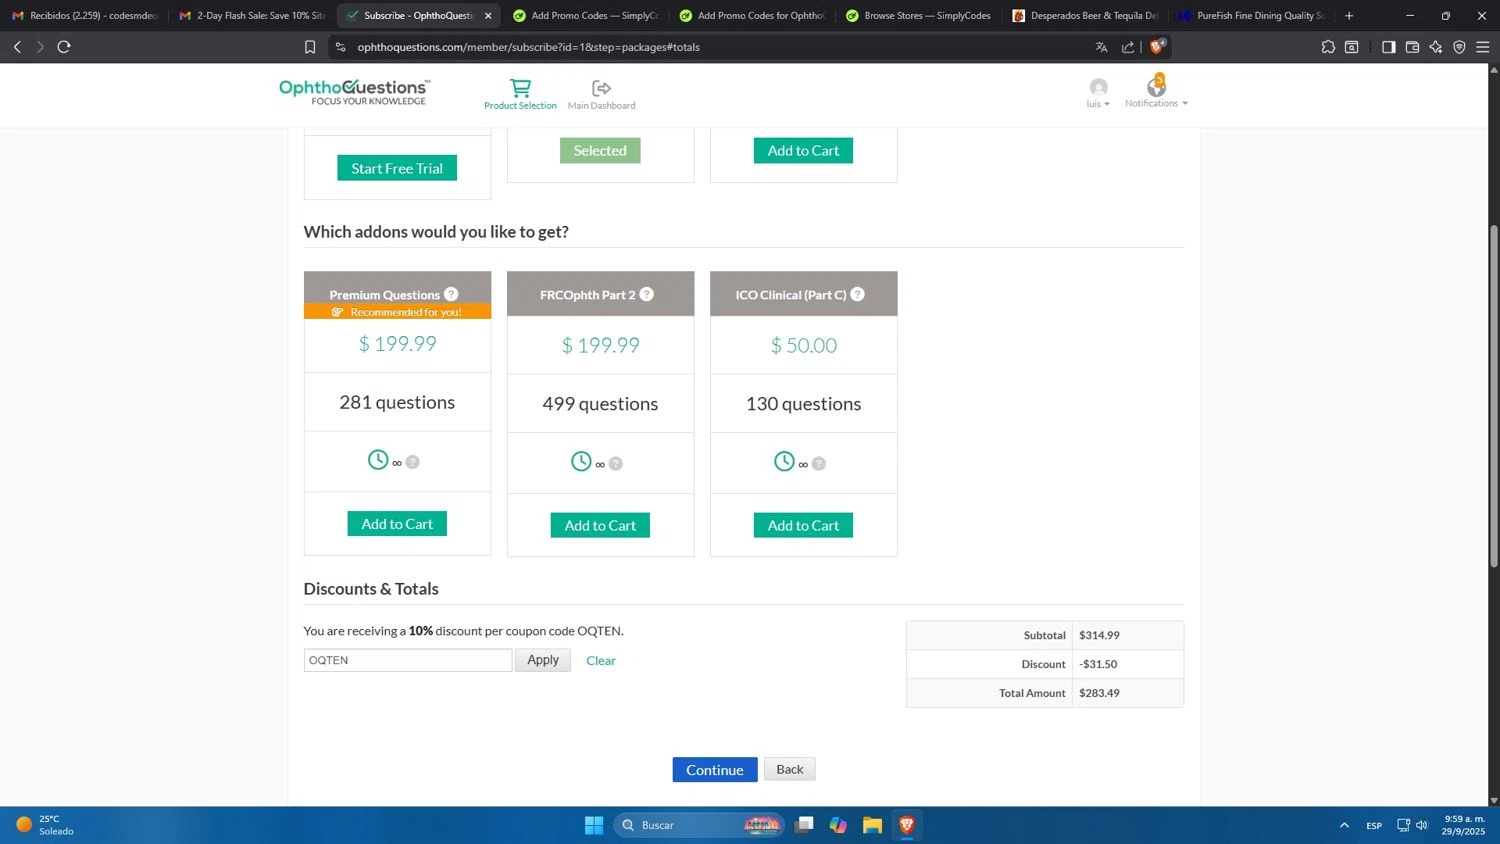This screenshot has width=1500, height=844.
Task: Click the blue Continue button
Action: 715,769
